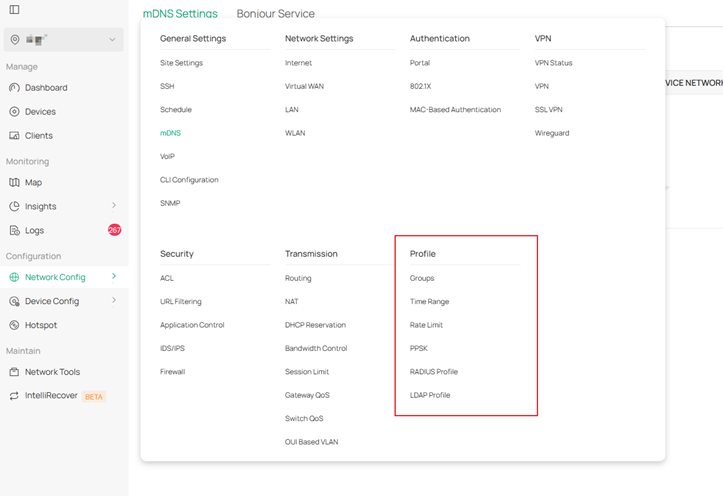Screen dimensions: 723x496
Task: Click the Logs icon in the sidebar
Action: [14, 230]
